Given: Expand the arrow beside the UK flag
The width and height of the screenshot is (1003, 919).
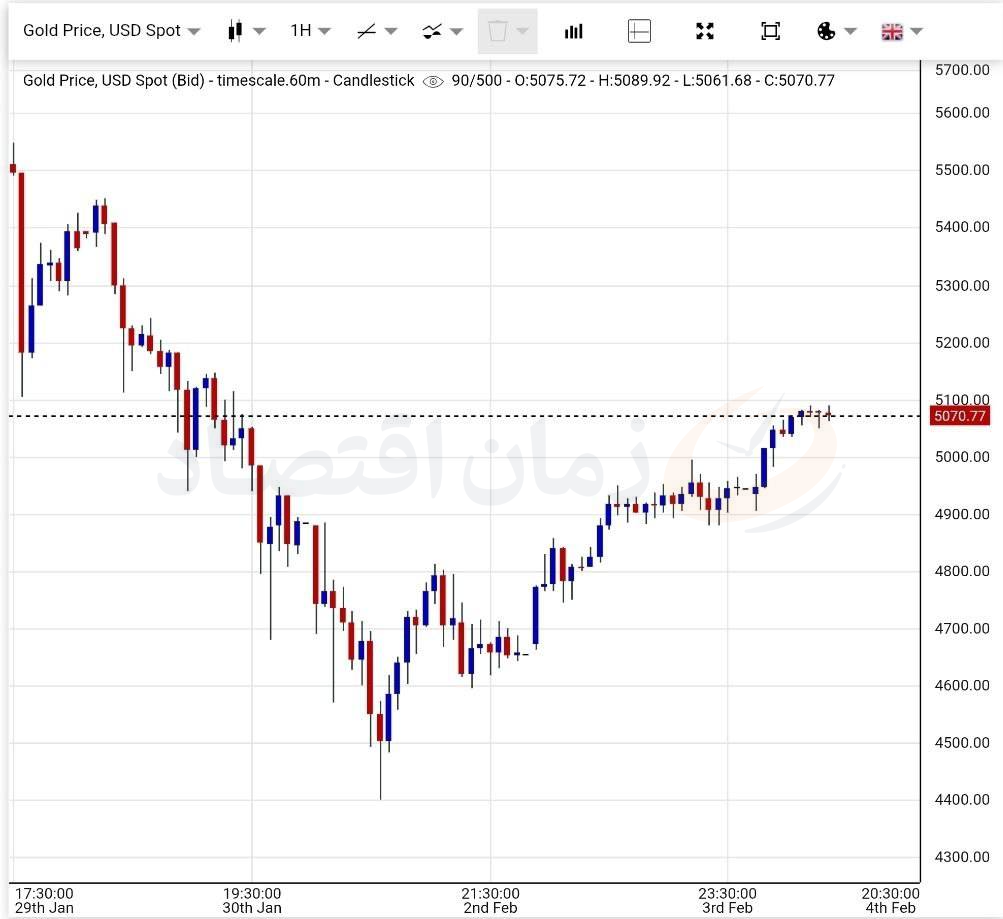Looking at the screenshot, I should coord(916,31).
